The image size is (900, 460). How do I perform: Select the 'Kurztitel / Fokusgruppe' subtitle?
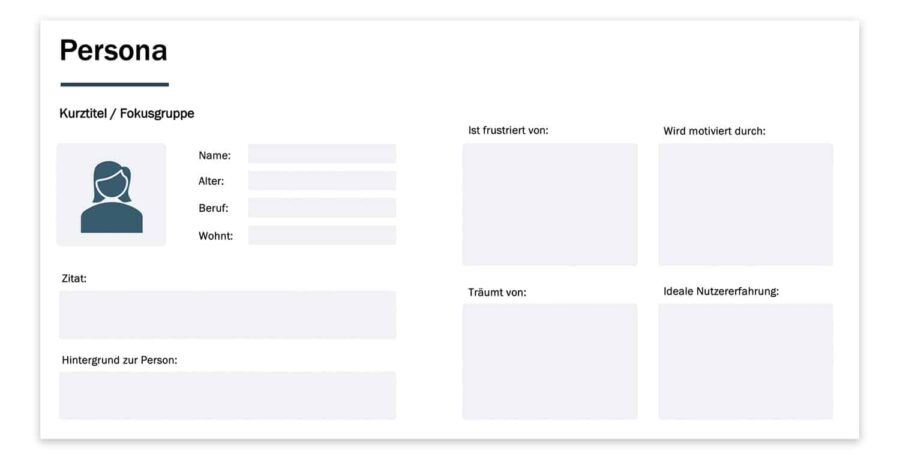(x=126, y=114)
